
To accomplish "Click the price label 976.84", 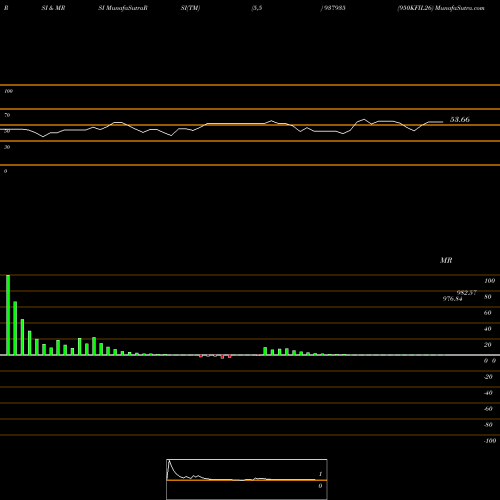I will pyautogui.click(x=452, y=299).
